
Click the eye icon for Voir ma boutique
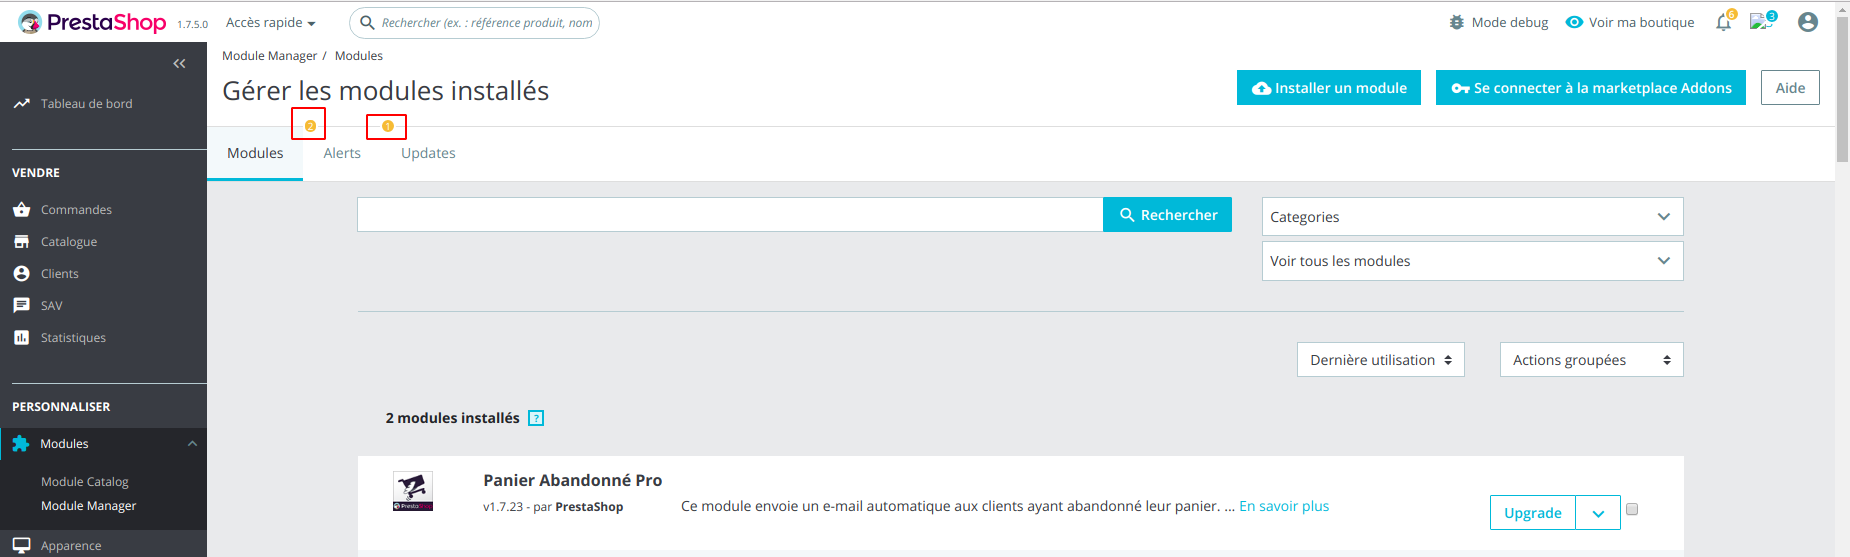click(x=1574, y=22)
